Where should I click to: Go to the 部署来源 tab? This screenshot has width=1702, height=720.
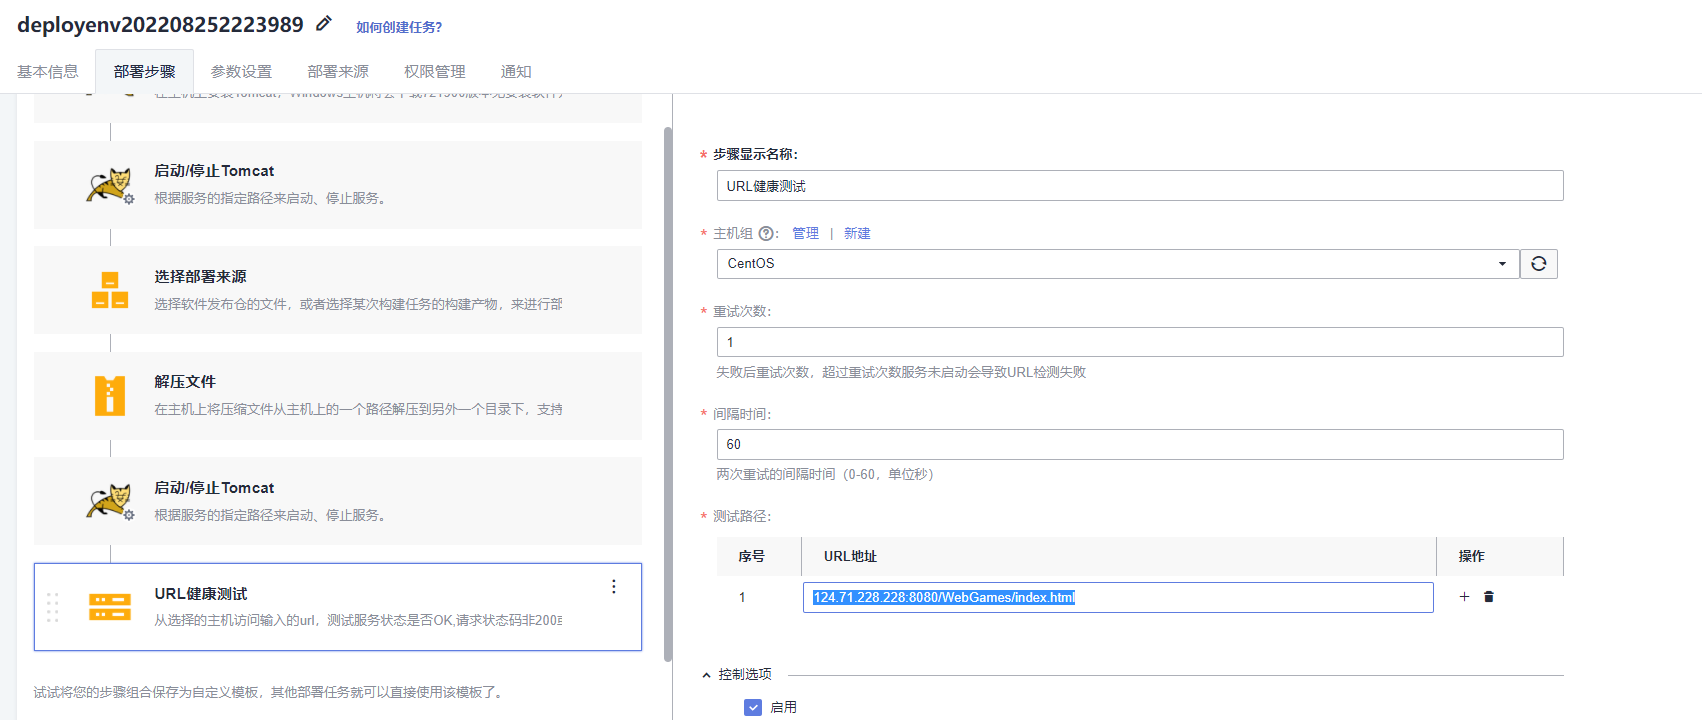[x=338, y=72]
